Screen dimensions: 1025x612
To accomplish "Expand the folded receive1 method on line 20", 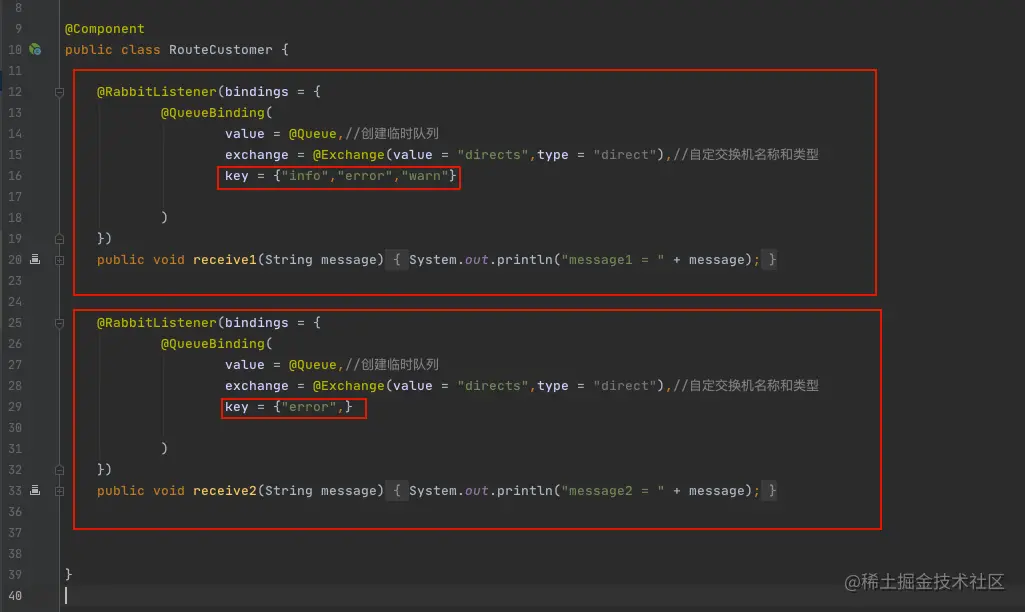I will pos(59,260).
